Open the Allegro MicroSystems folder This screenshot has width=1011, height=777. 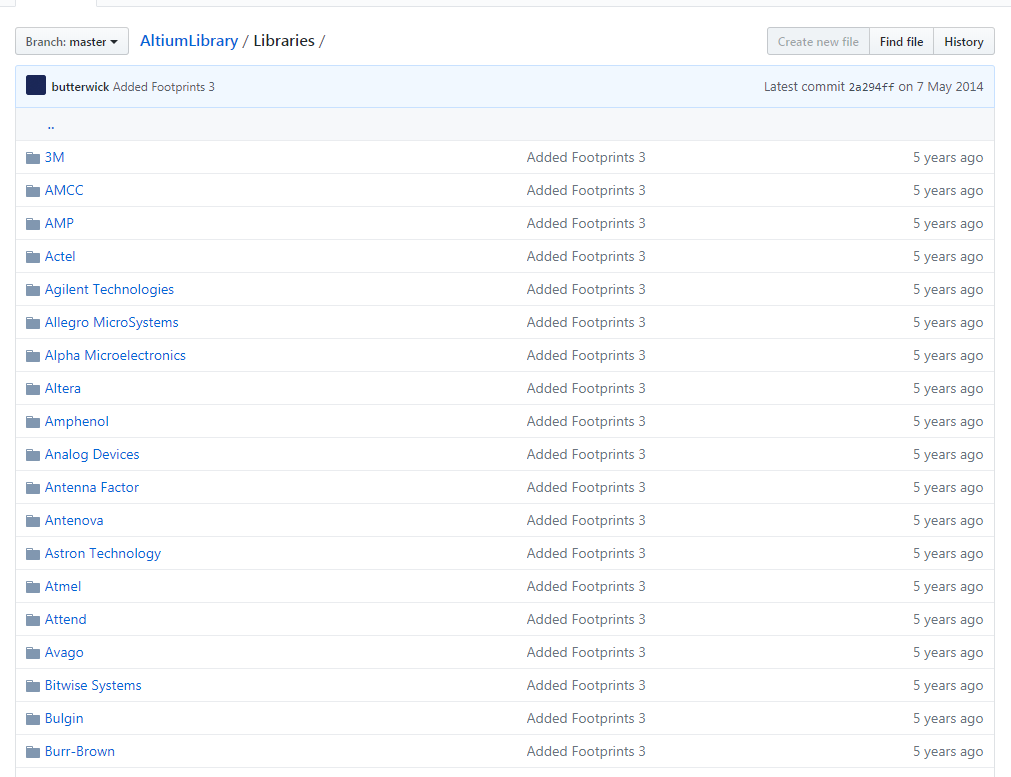111,323
